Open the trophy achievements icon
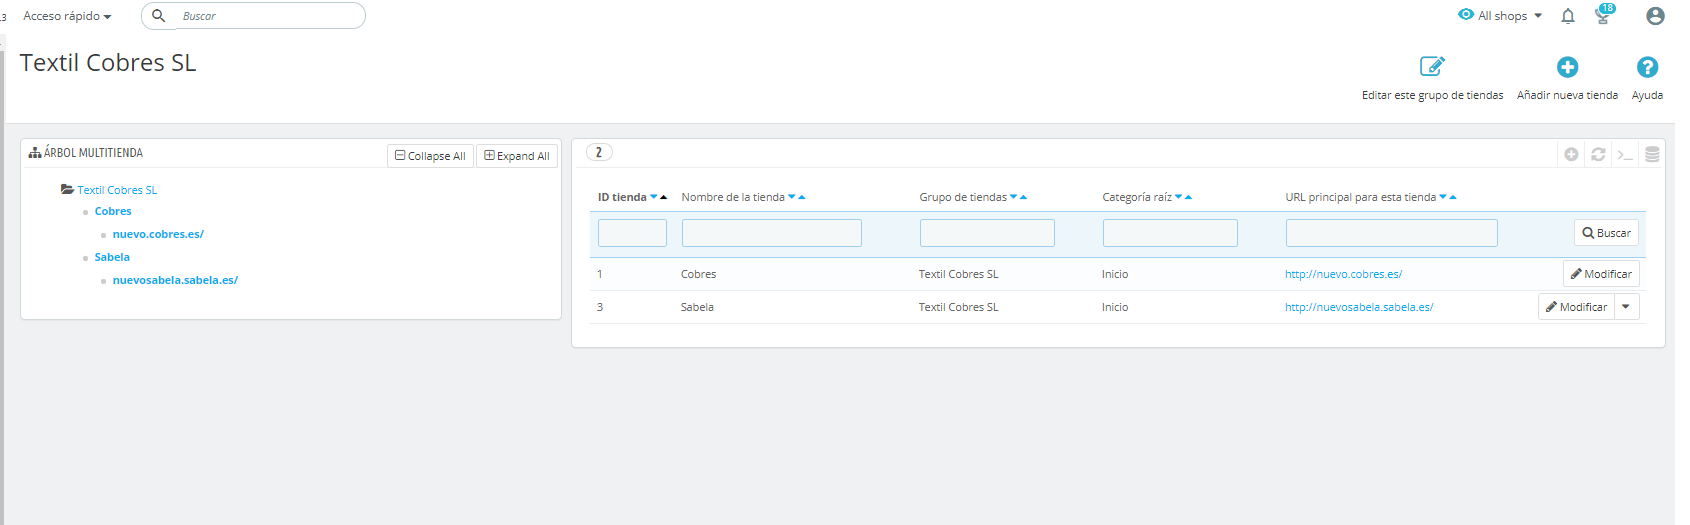 point(1603,14)
